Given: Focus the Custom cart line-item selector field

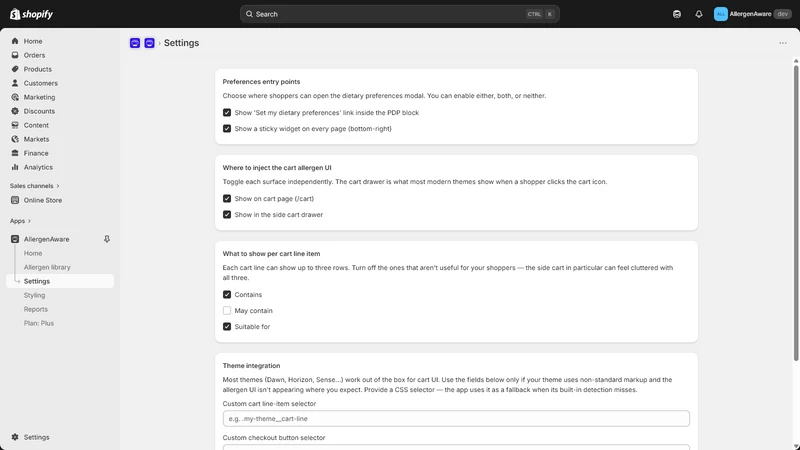Looking at the screenshot, I should [x=456, y=419].
